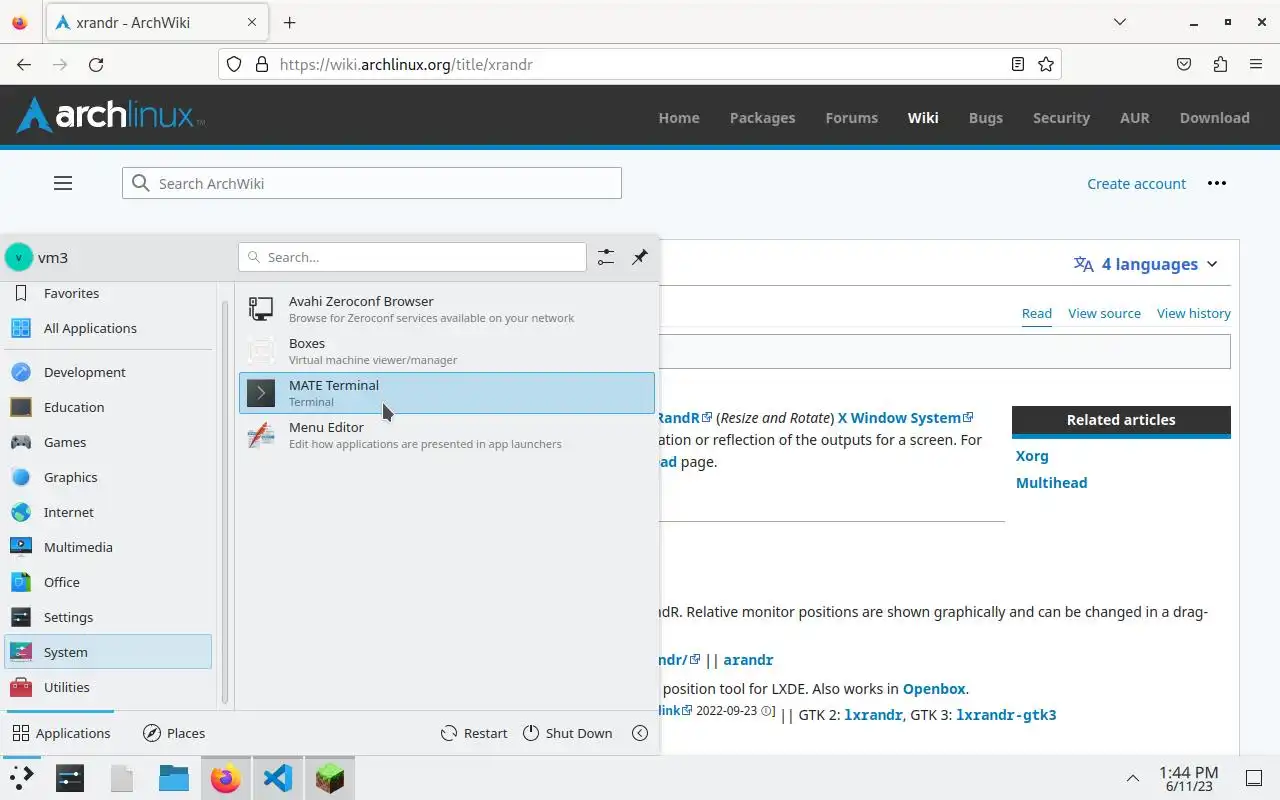Viewport: 1280px width, 800px height.
Task: Open the Internet category
Action: (108, 512)
